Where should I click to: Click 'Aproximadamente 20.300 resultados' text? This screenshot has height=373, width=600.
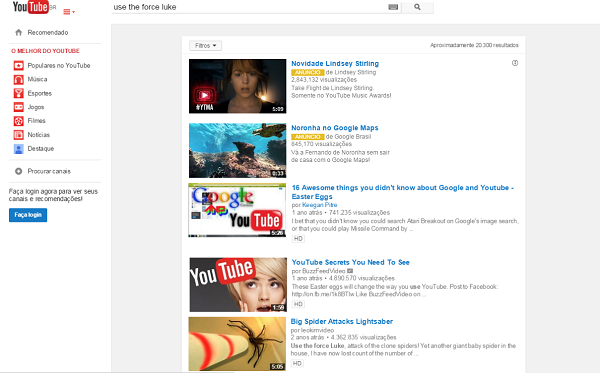(474, 45)
